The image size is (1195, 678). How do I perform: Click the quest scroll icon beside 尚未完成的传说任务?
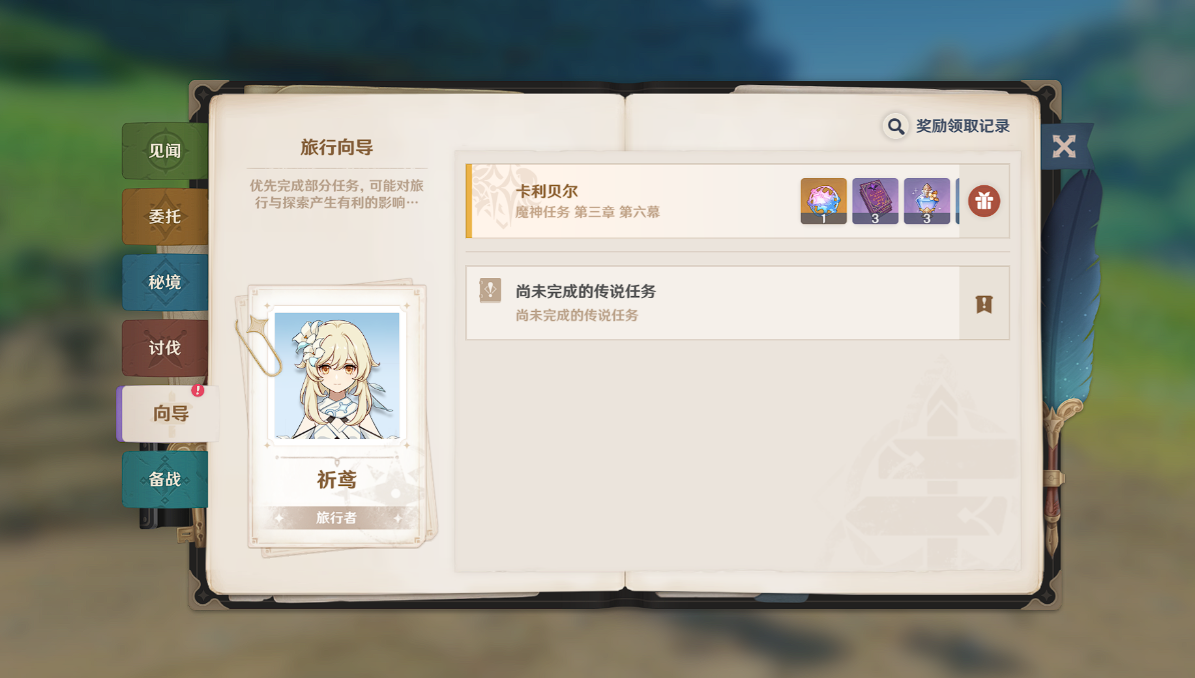coord(490,290)
